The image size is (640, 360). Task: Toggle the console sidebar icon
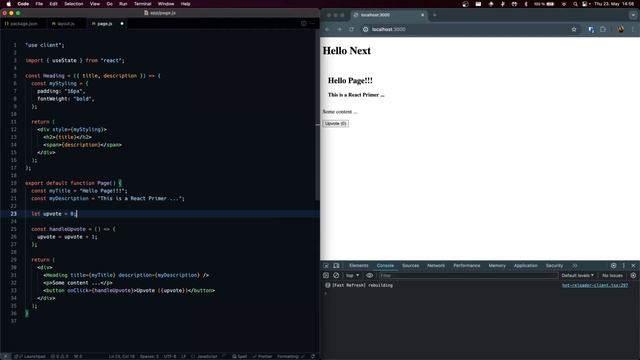click(326, 276)
